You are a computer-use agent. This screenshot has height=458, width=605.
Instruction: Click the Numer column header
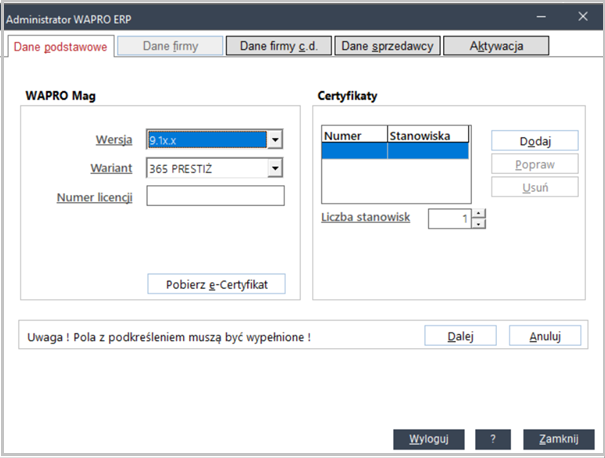[354, 134]
